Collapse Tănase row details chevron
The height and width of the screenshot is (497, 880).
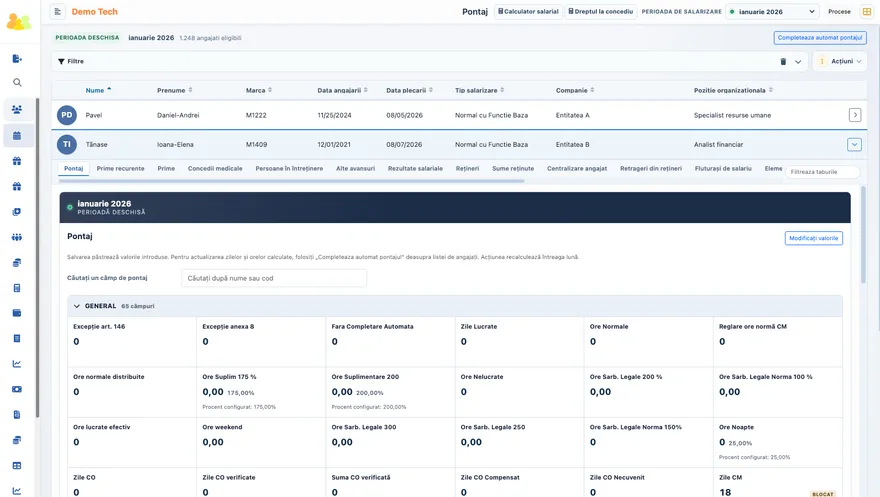(854, 144)
